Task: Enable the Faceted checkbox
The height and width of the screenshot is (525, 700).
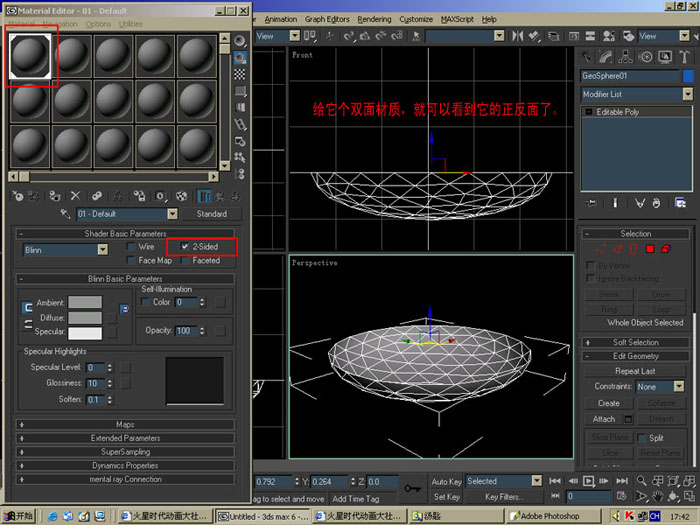Action: (x=185, y=260)
